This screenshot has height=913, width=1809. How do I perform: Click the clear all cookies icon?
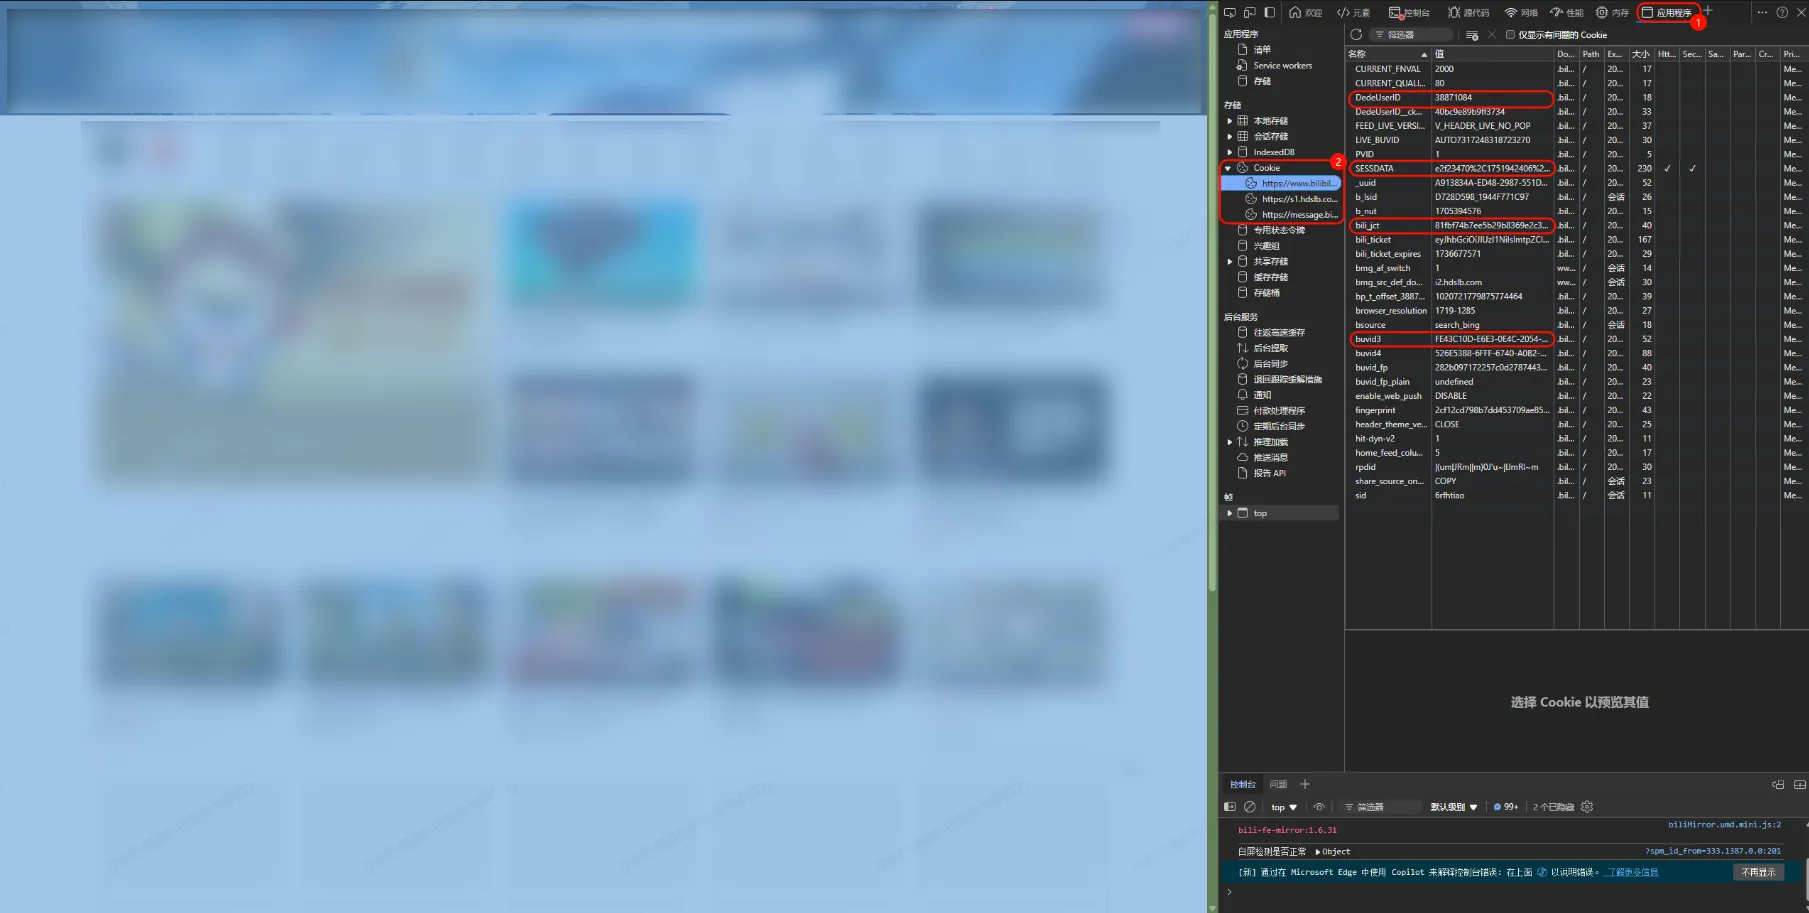pyautogui.click(x=1472, y=35)
